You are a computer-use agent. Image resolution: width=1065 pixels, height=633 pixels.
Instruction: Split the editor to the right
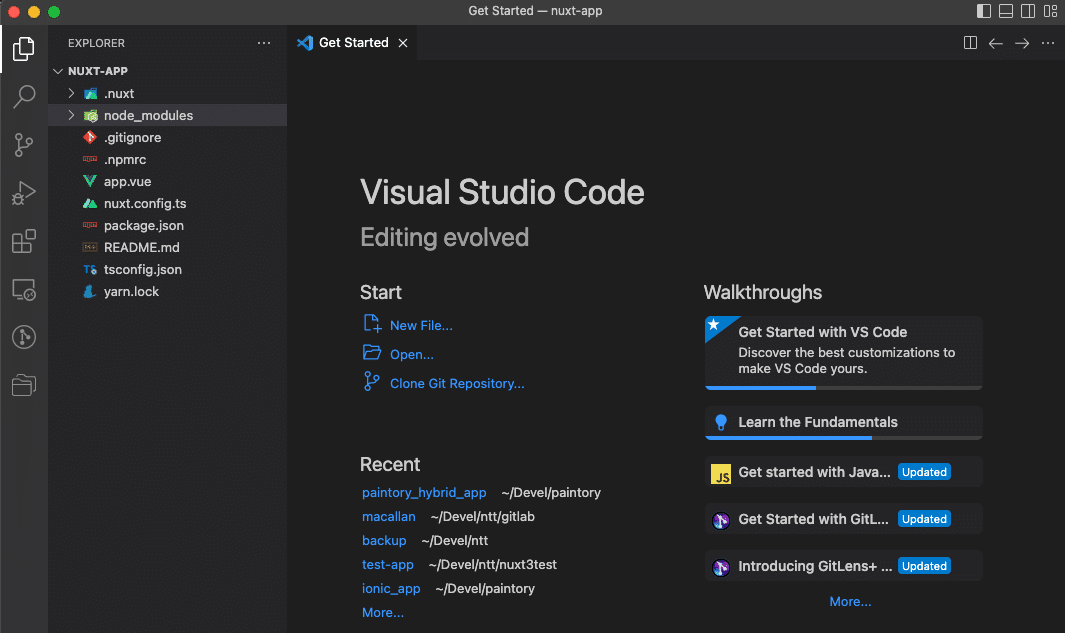[x=971, y=43]
